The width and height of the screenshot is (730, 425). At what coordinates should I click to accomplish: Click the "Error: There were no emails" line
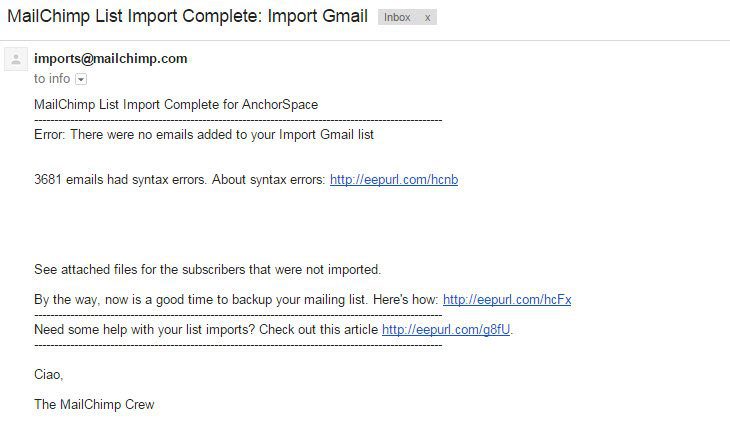pyautogui.click(x=203, y=133)
